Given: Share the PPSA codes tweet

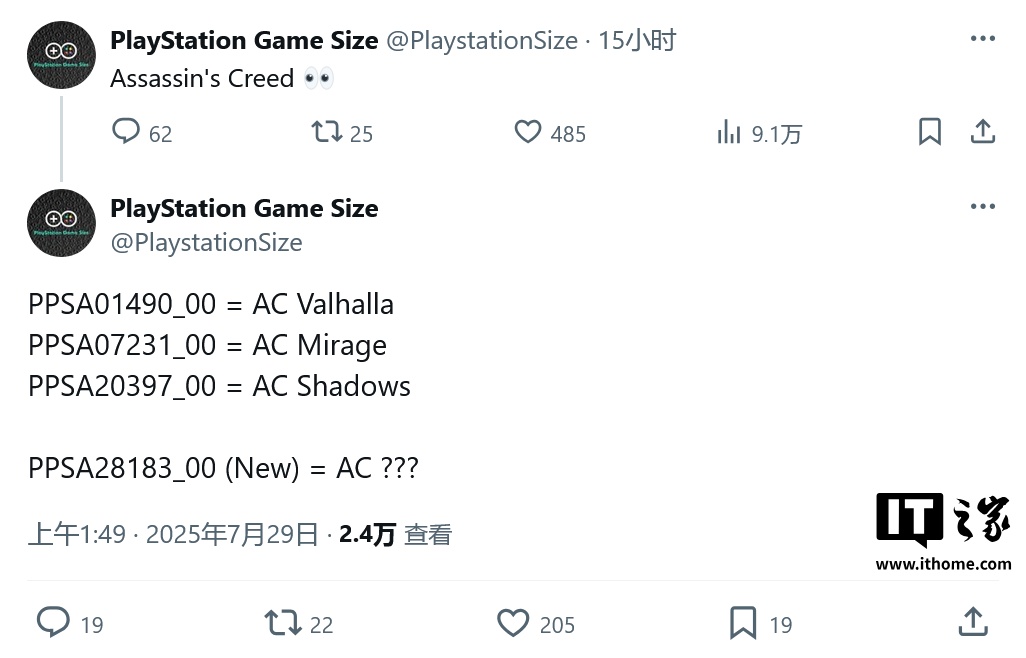Looking at the screenshot, I should 973,623.
